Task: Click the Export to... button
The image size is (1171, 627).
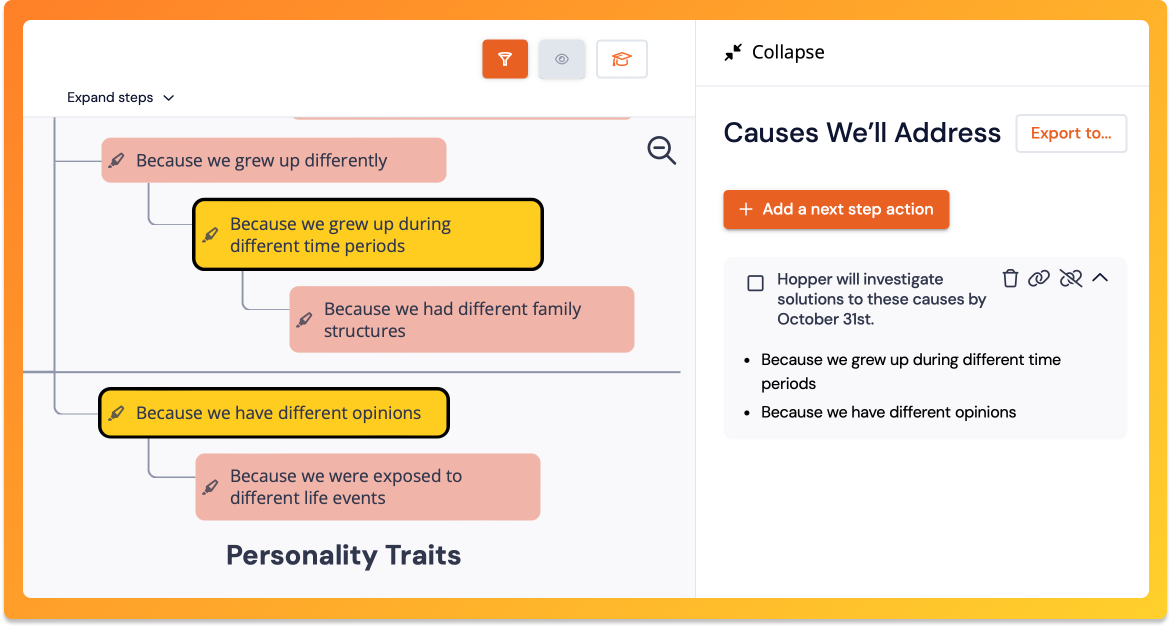Action: pos(1071,133)
